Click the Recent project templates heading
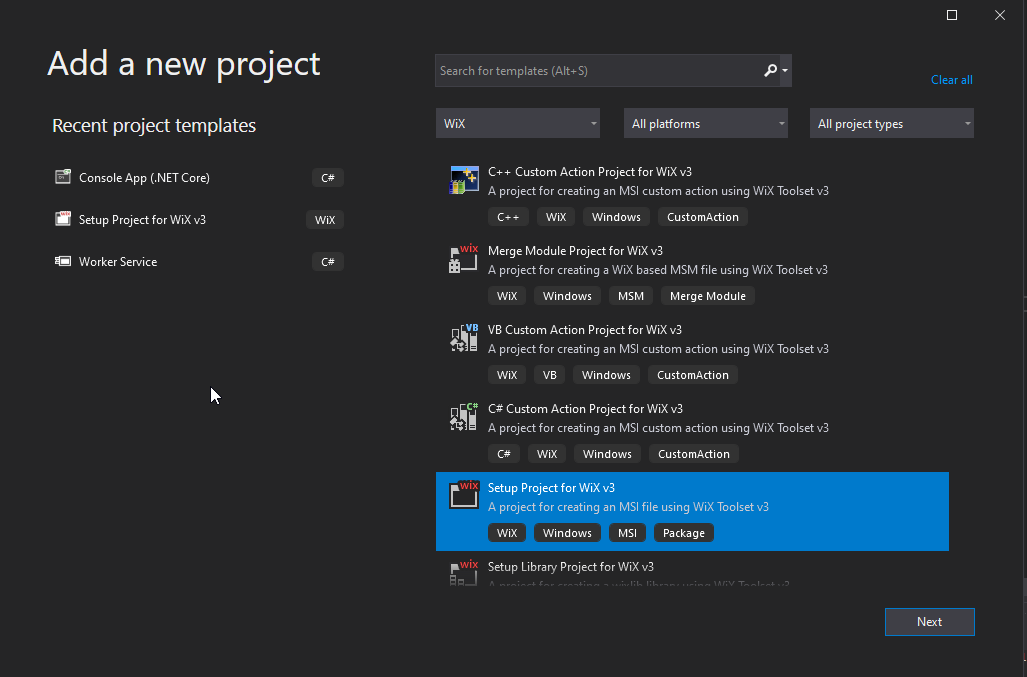 [154, 125]
